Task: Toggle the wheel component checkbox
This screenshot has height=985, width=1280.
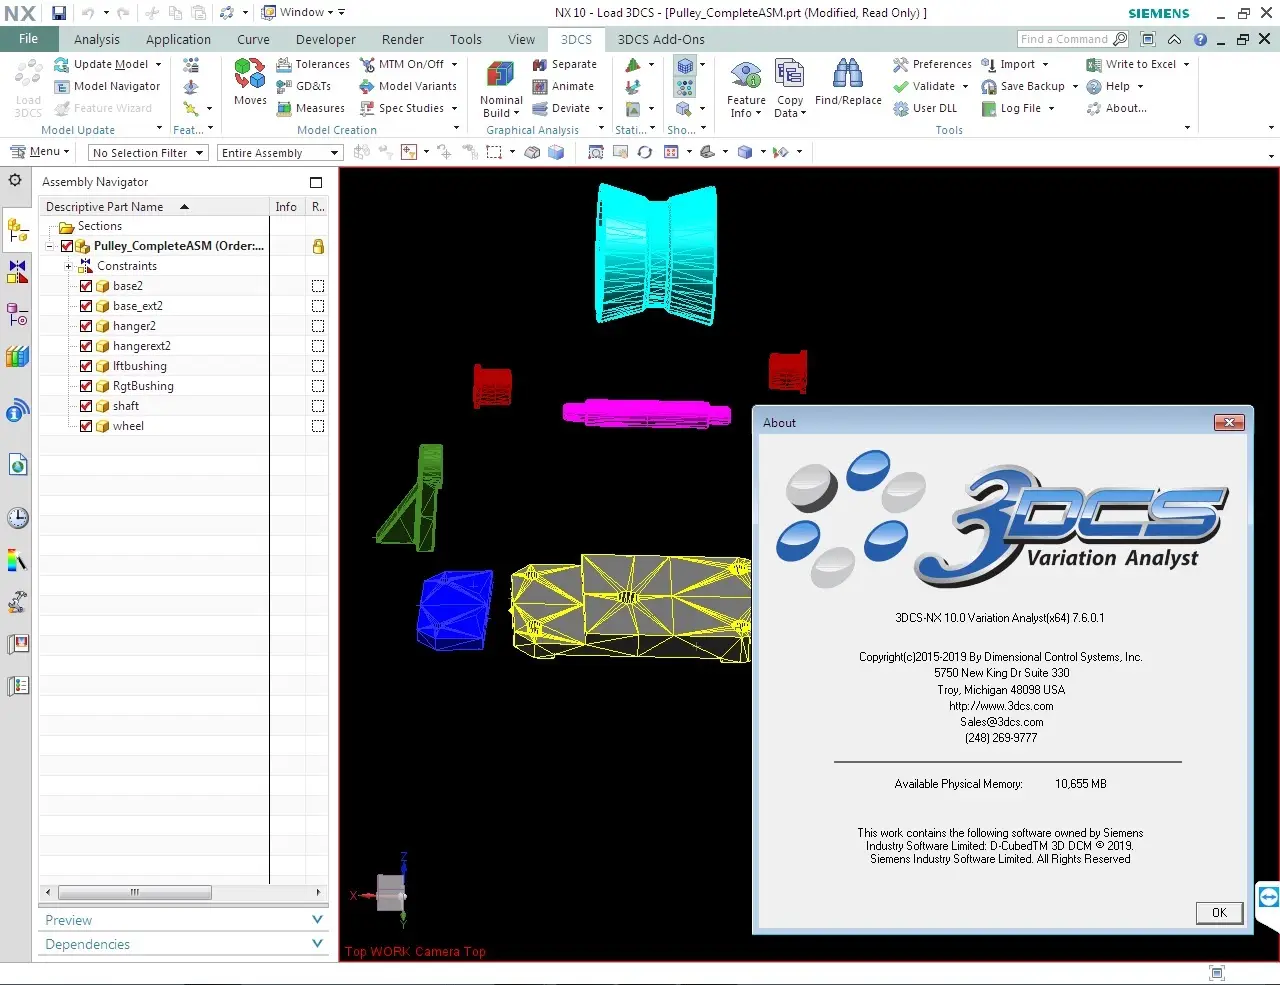Action: [x=86, y=426]
